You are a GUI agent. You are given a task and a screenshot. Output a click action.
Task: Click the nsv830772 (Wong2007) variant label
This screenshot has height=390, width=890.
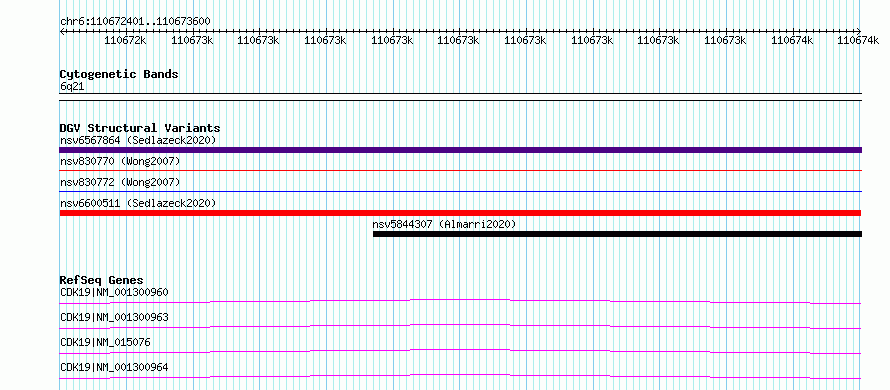pyautogui.click(x=120, y=182)
